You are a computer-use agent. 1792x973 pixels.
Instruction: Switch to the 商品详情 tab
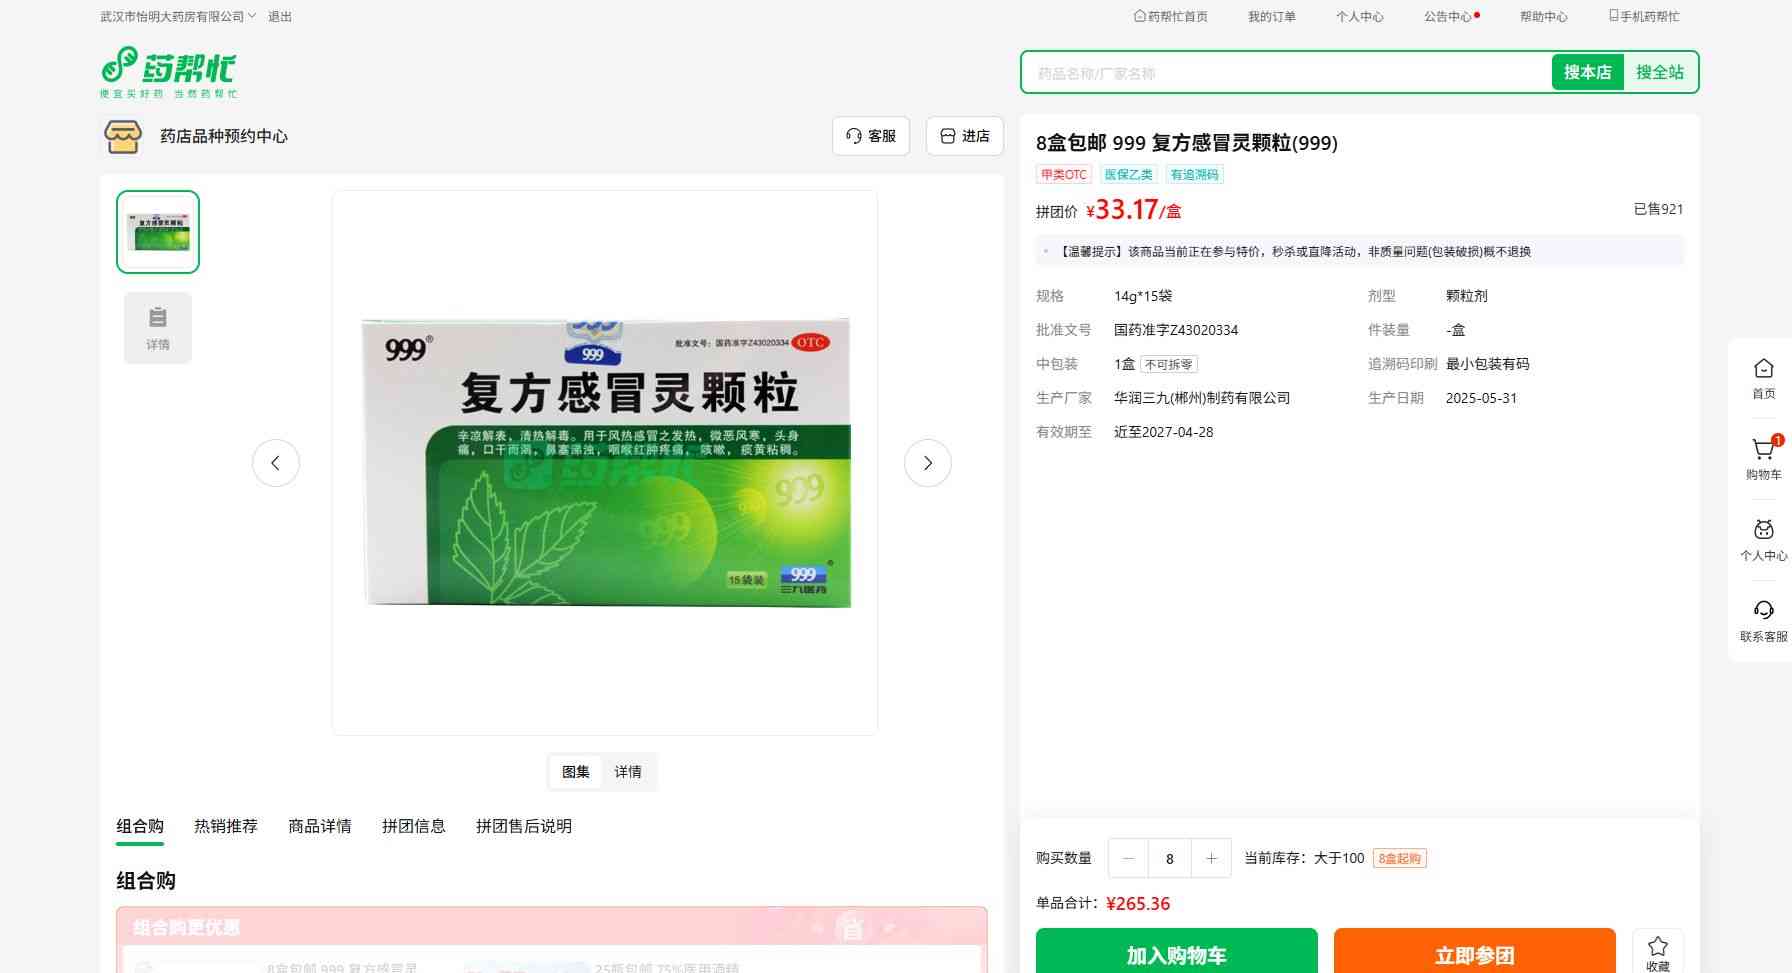[x=319, y=826]
